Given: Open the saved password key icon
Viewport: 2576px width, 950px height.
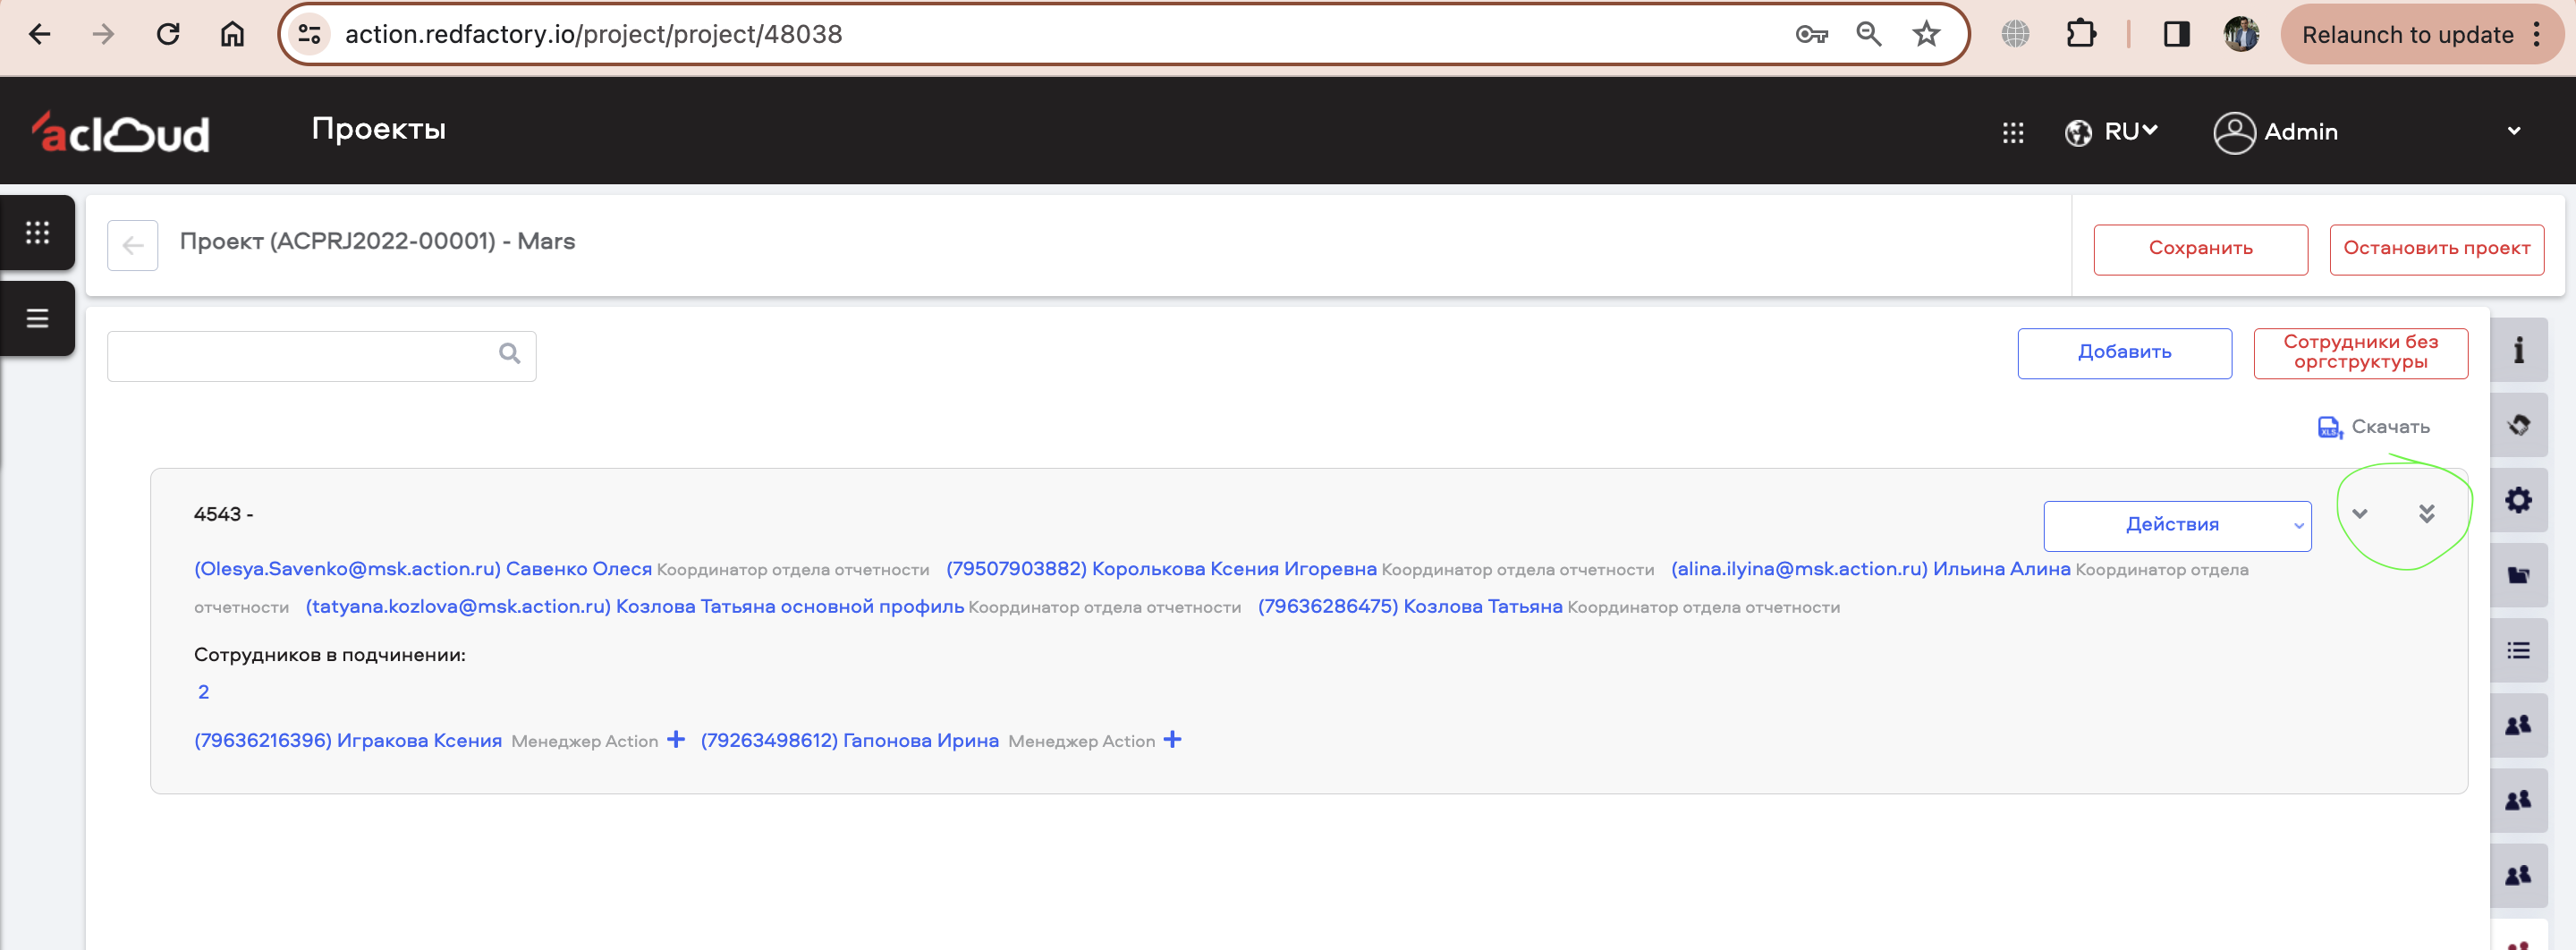Looking at the screenshot, I should point(1811,34).
